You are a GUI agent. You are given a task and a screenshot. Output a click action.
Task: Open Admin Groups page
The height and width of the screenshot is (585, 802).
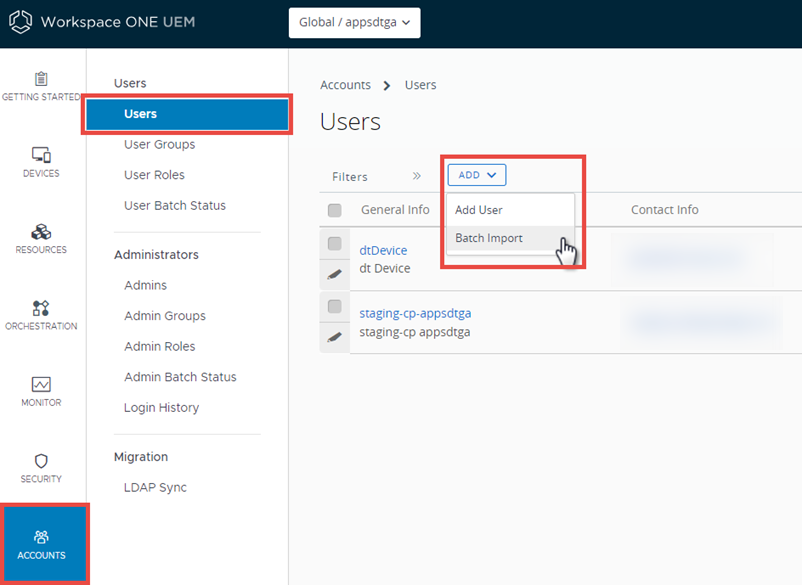pyautogui.click(x=165, y=316)
